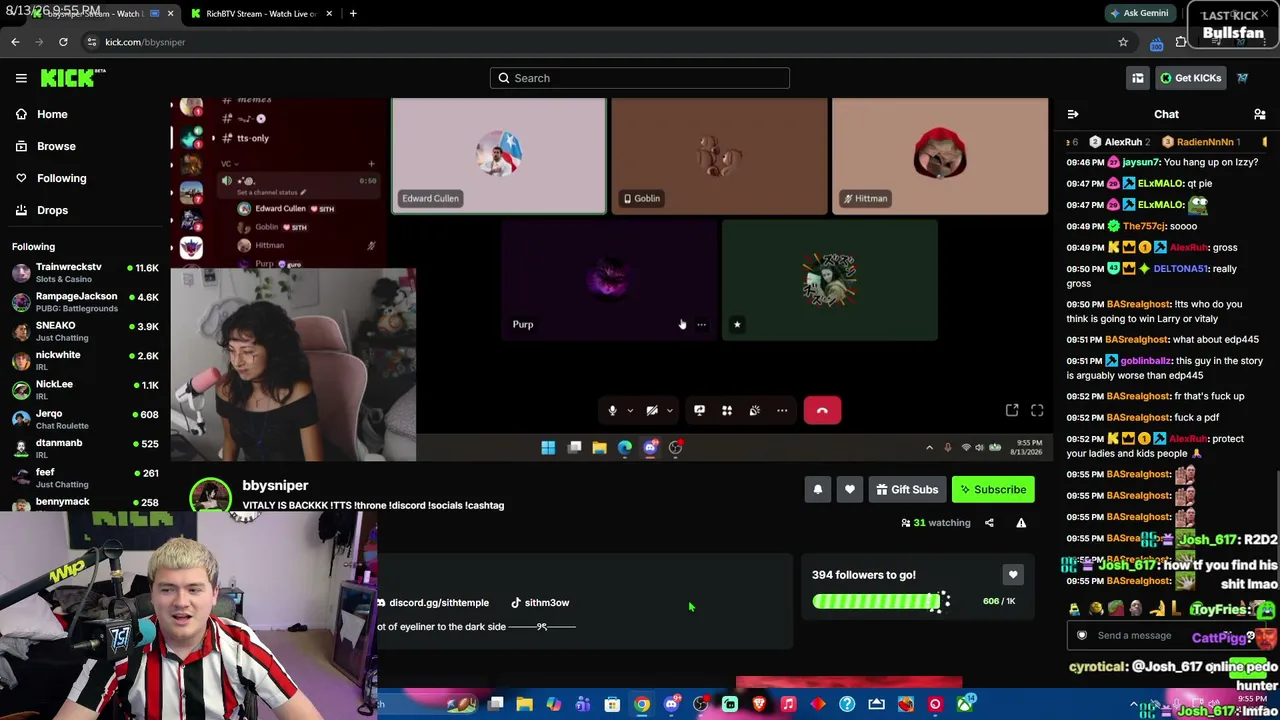This screenshot has height=720, width=1280.
Task: Open more options in Discord call controls
Action: tap(782, 411)
